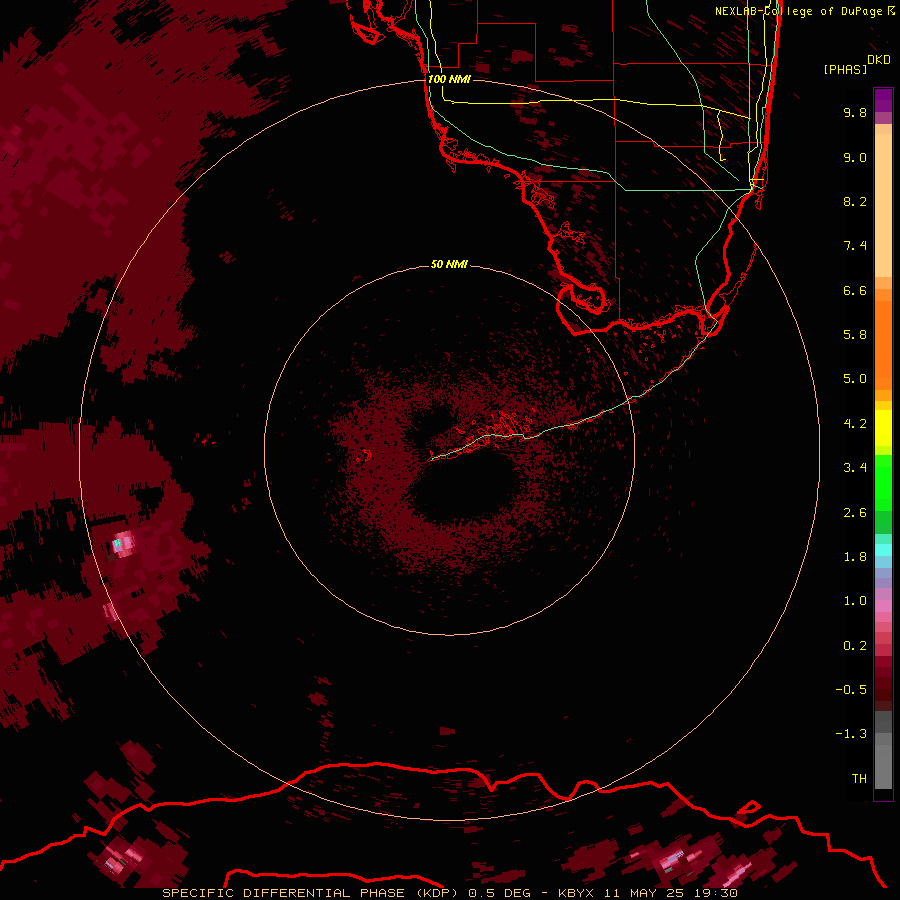Viewport: 900px width, 900px height.
Task: Click the 8.2 legend value
Action: click(855, 201)
